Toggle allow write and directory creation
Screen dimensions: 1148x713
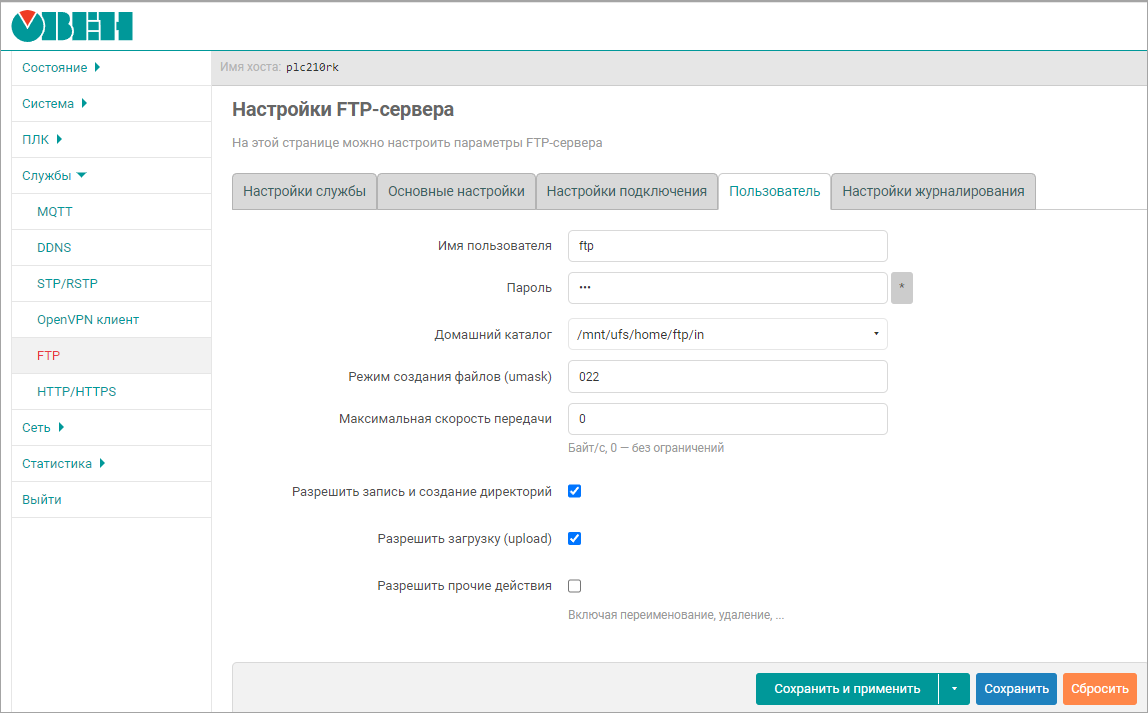(x=575, y=492)
